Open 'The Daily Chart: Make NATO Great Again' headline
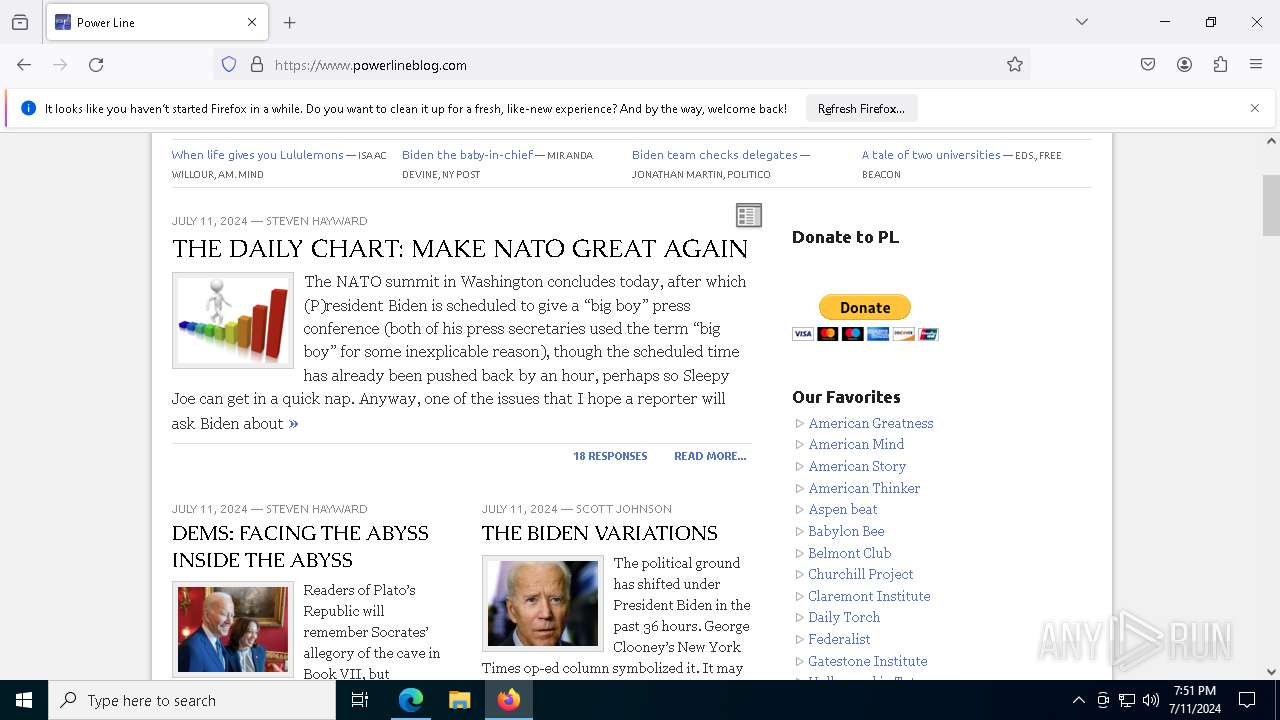1280x720 pixels. click(460, 248)
